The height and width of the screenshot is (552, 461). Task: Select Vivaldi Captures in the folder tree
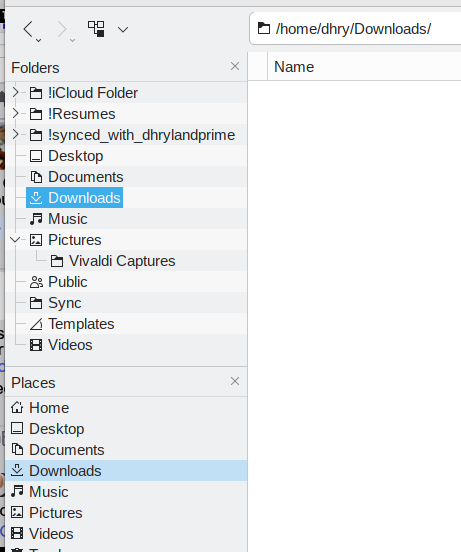[x=113, y=261]
